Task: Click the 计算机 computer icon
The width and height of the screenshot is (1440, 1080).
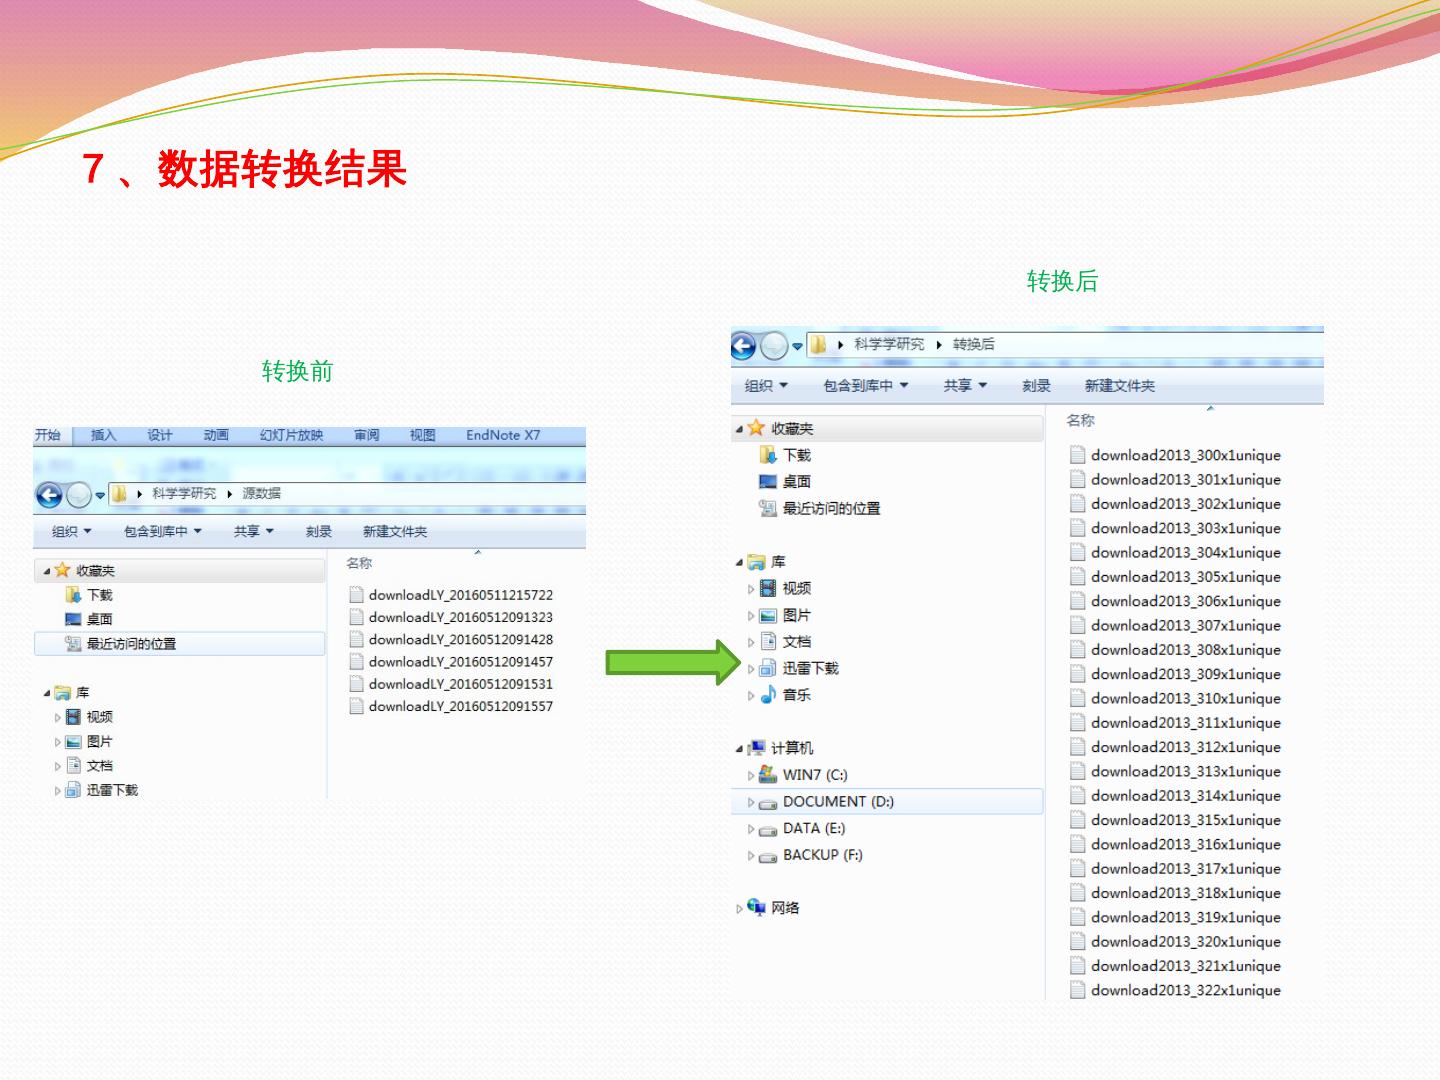Action: (757, 748)
